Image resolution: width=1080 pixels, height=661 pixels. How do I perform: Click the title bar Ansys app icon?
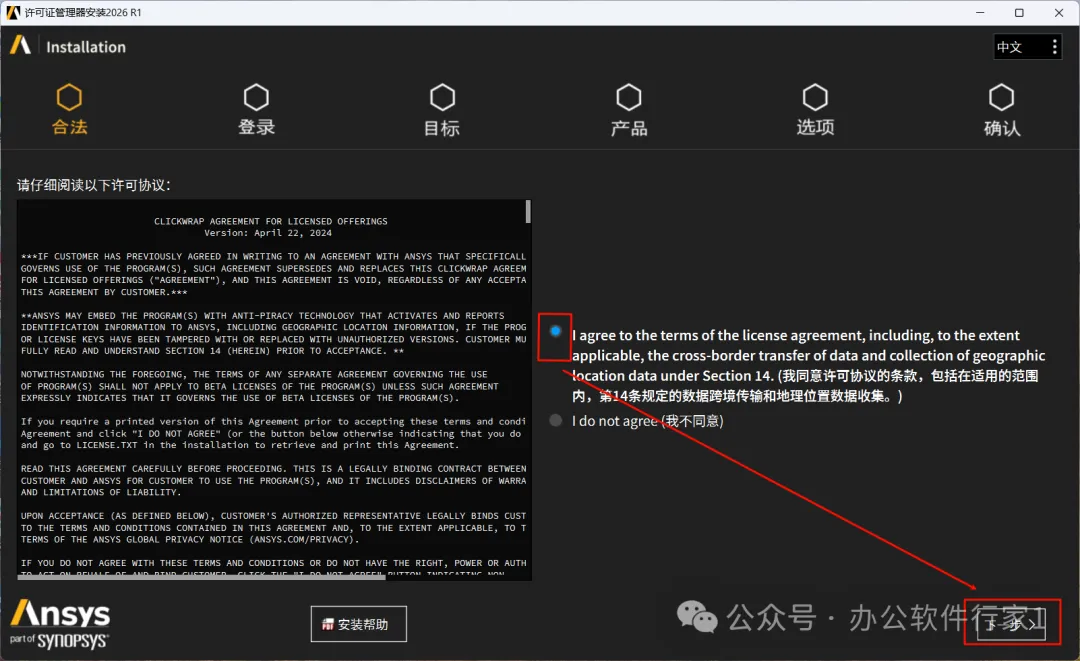pyautogui.click(x=13, y=12)
